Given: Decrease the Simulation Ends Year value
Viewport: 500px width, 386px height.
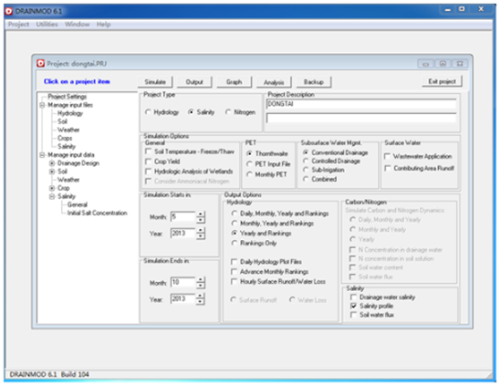Looking at the screenshot, I should click(200, 301).
